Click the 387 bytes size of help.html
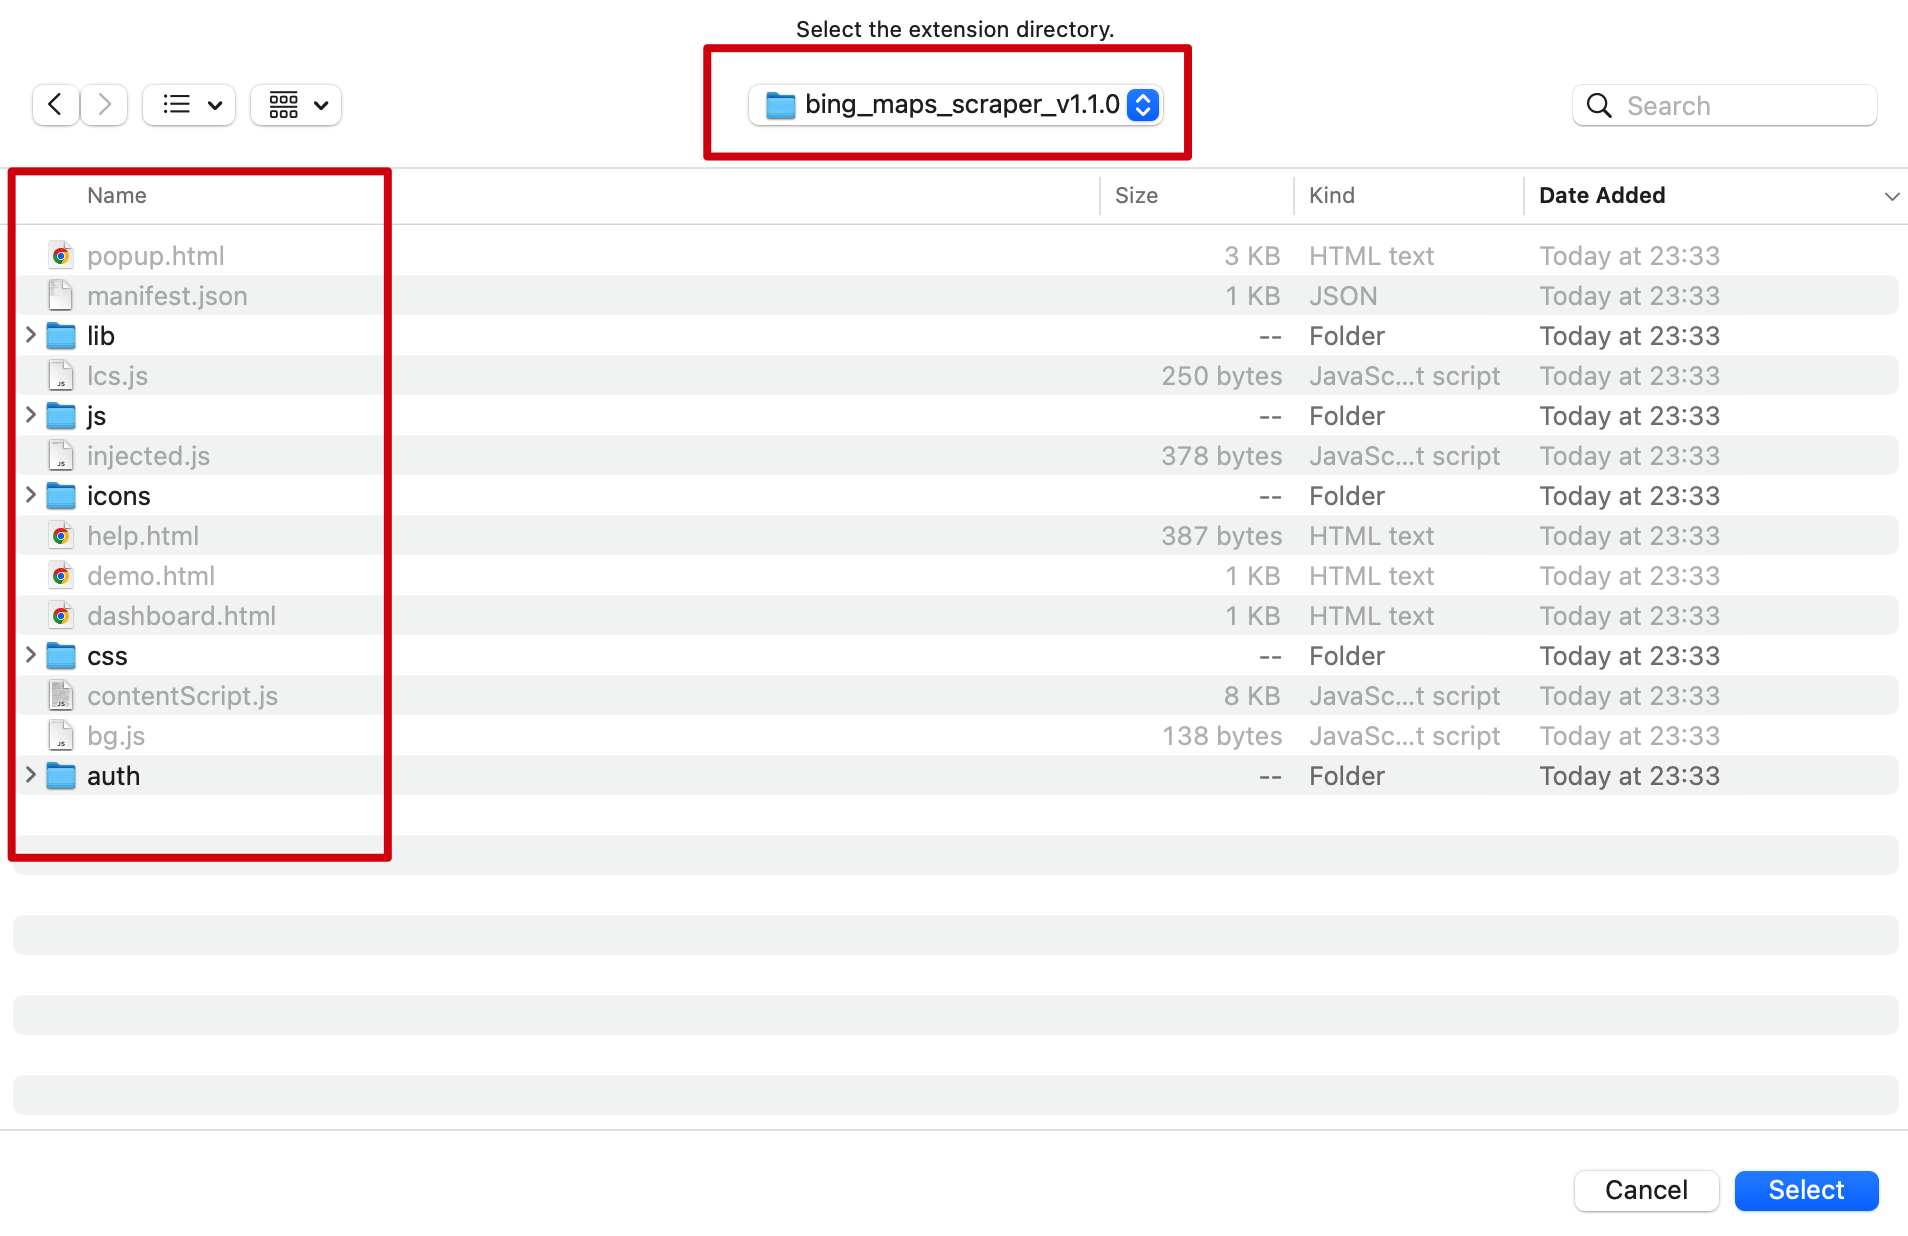 (1221, 536)
